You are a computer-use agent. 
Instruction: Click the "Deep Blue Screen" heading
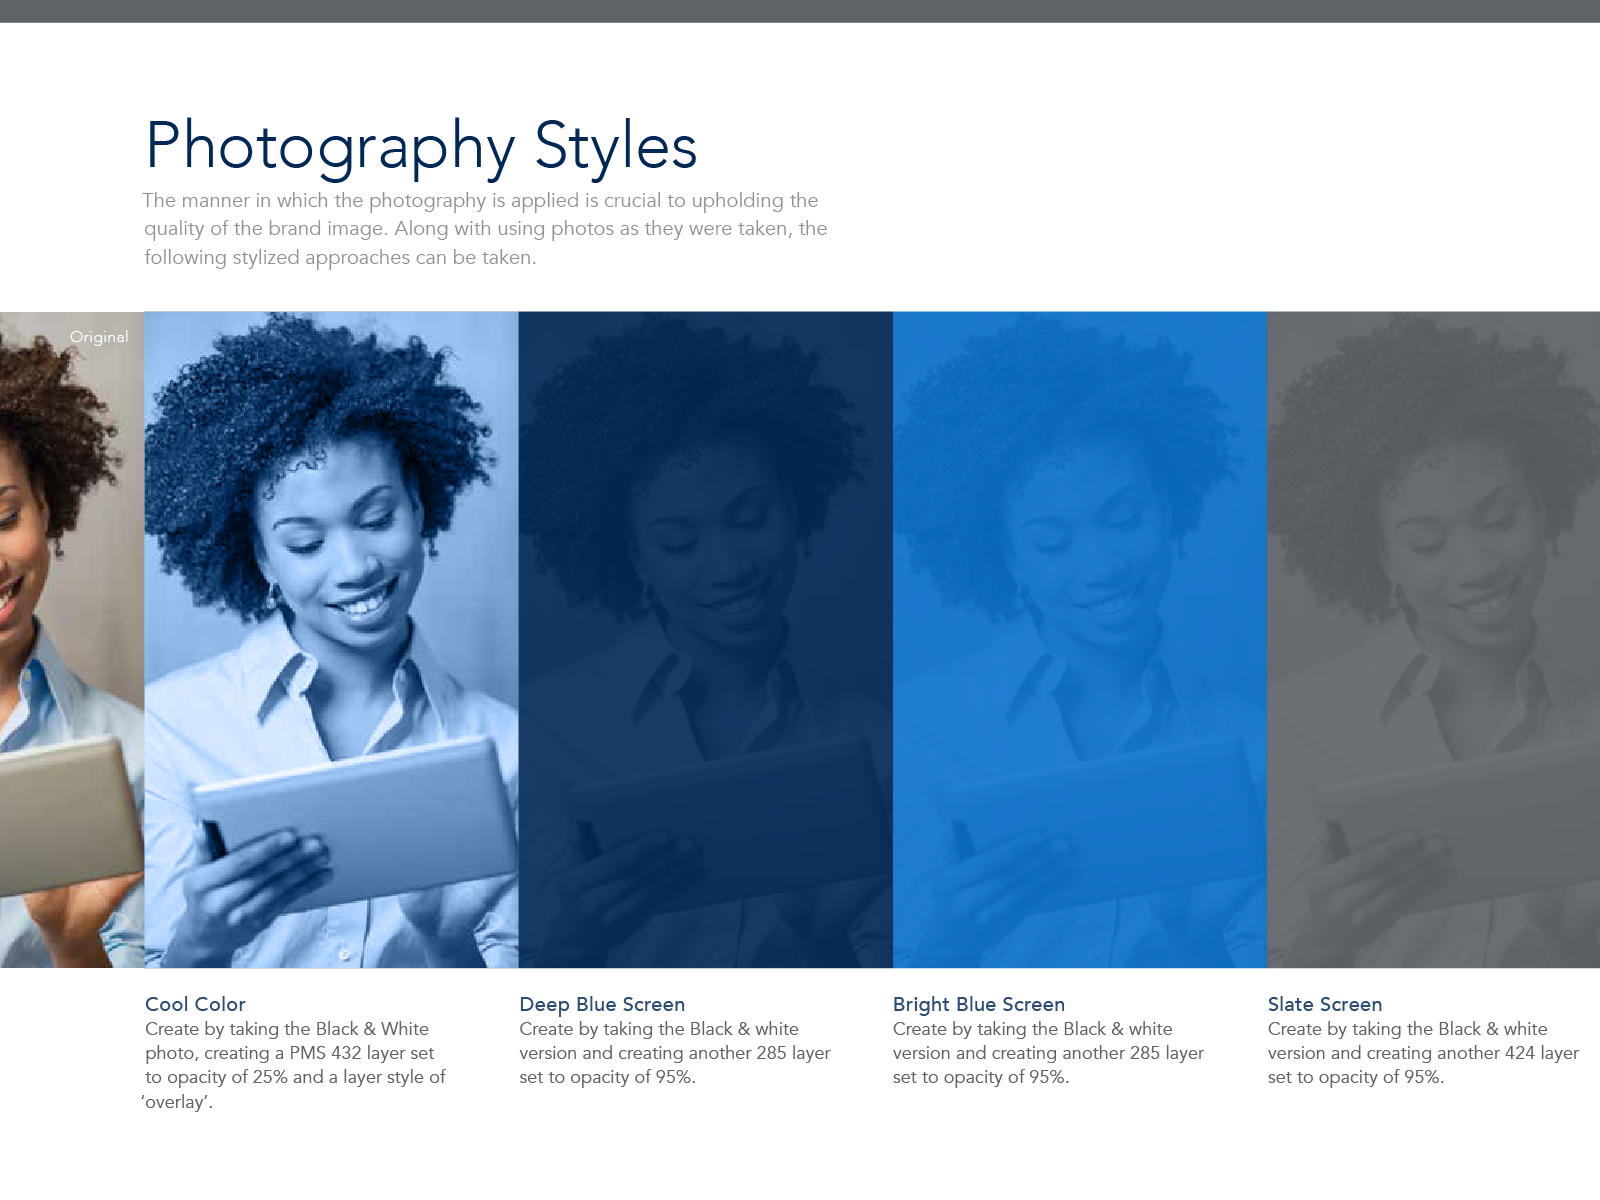(x=602, y=1004)
